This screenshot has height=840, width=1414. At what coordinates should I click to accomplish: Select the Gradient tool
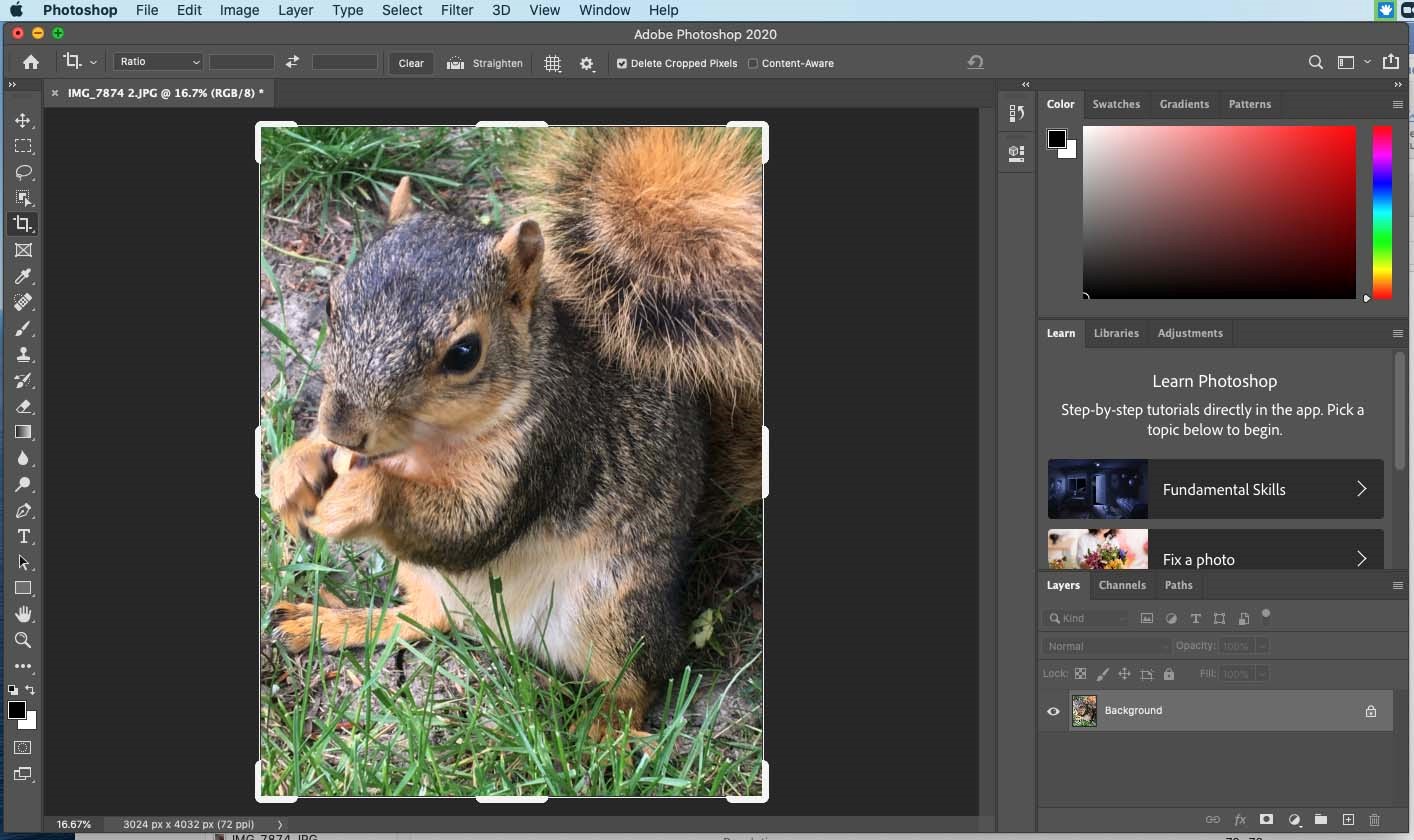[23, 432]
